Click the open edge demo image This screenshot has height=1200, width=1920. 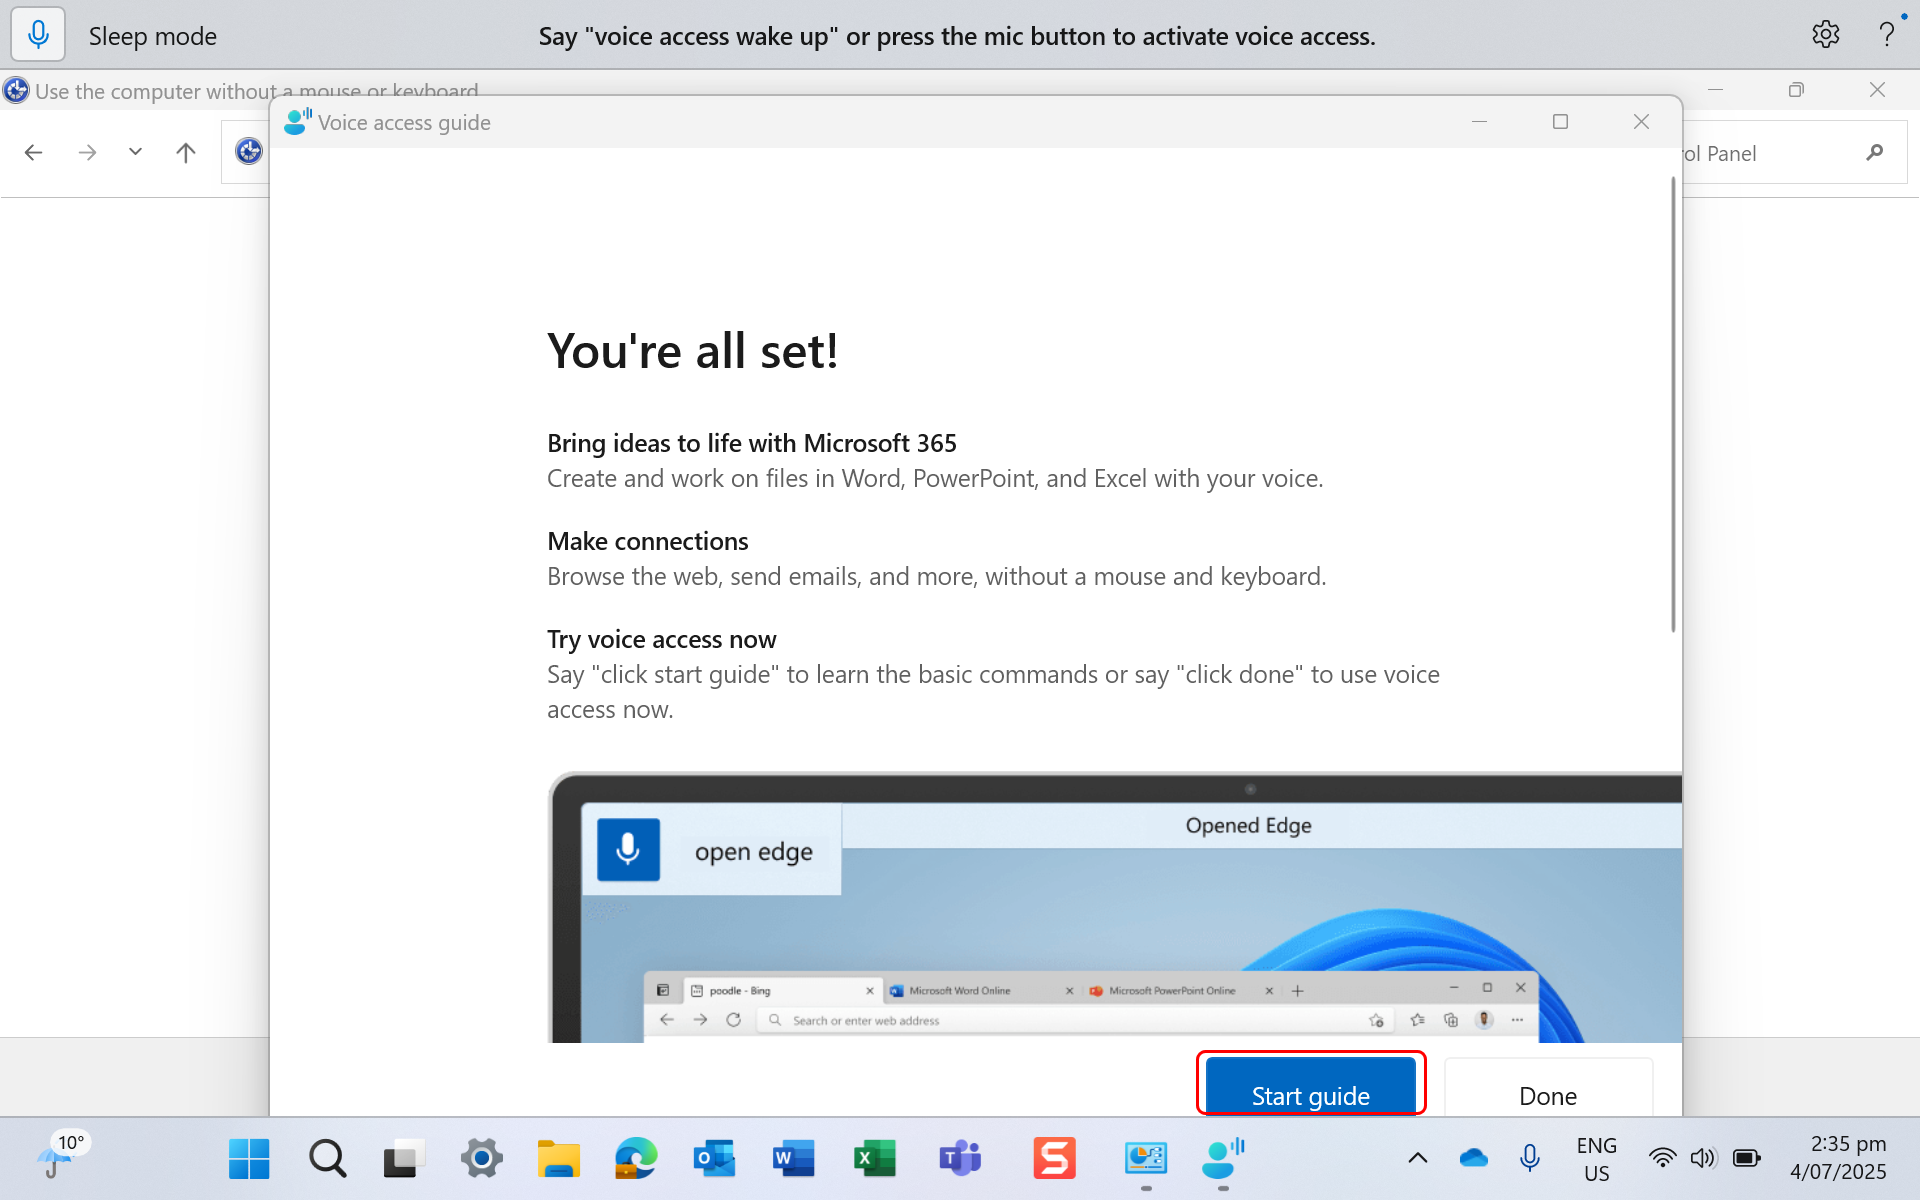point(1114,907)
